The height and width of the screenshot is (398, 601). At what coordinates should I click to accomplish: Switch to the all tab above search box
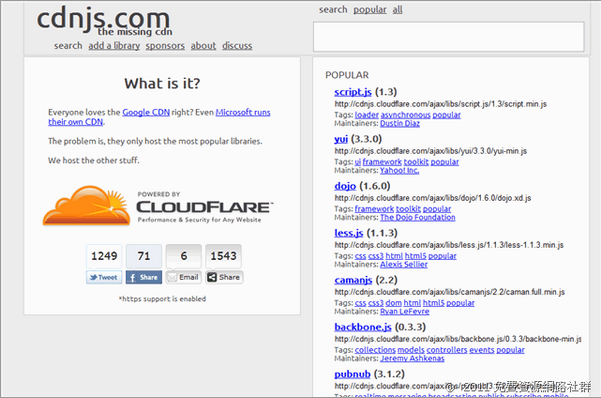397,10
